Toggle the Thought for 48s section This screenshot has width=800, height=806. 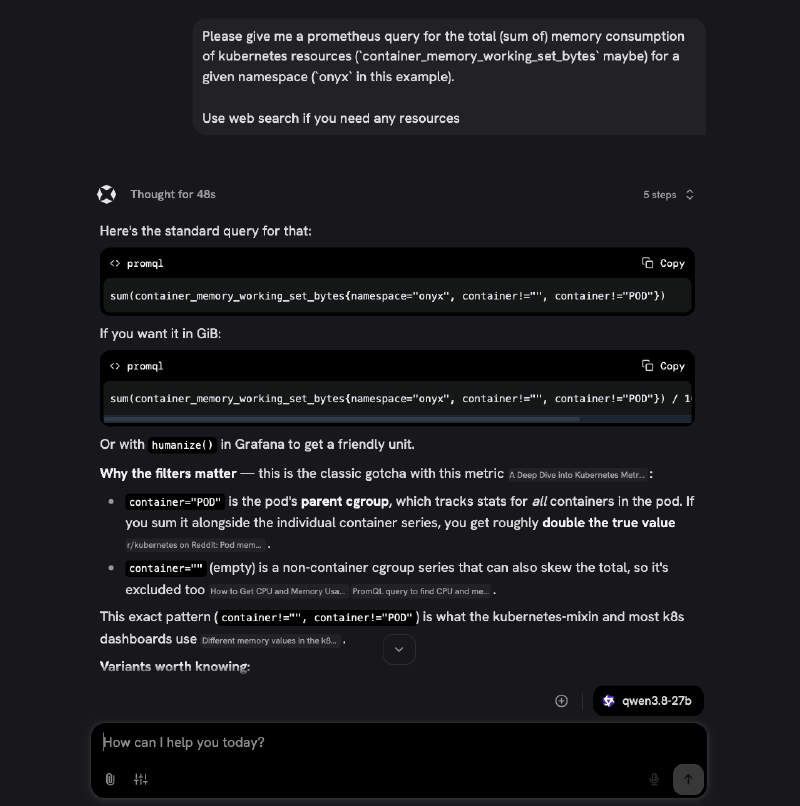click(x=173, y=194)
